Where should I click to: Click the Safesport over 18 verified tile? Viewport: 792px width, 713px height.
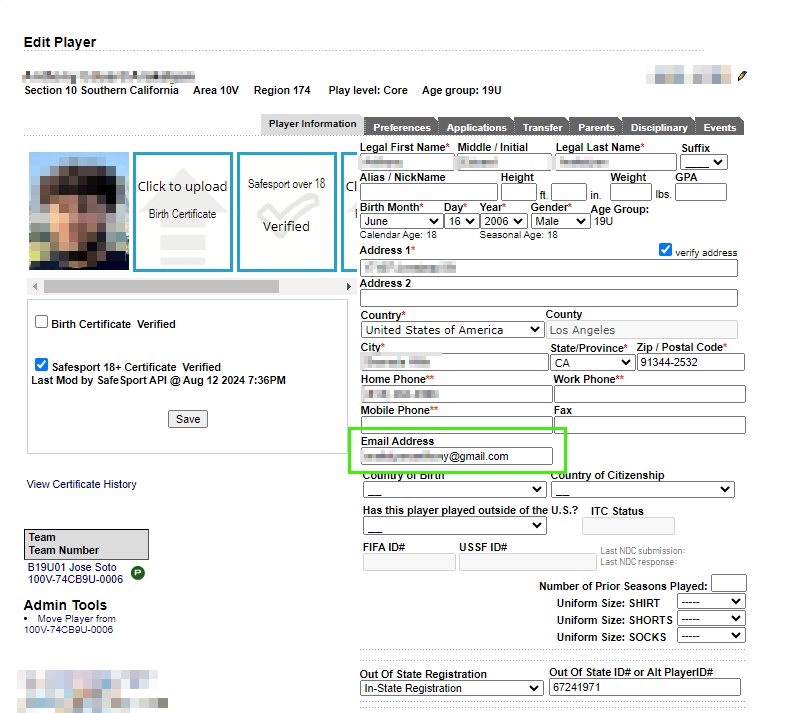(286, 211)
